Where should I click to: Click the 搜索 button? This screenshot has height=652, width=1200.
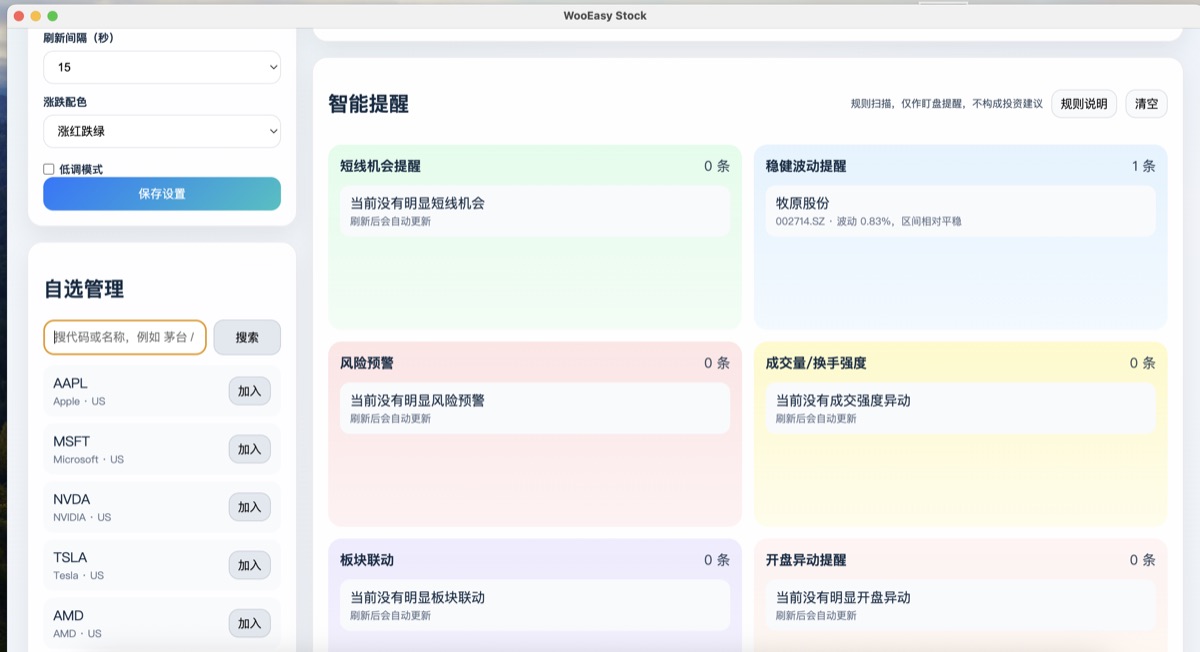coord(247,337)
